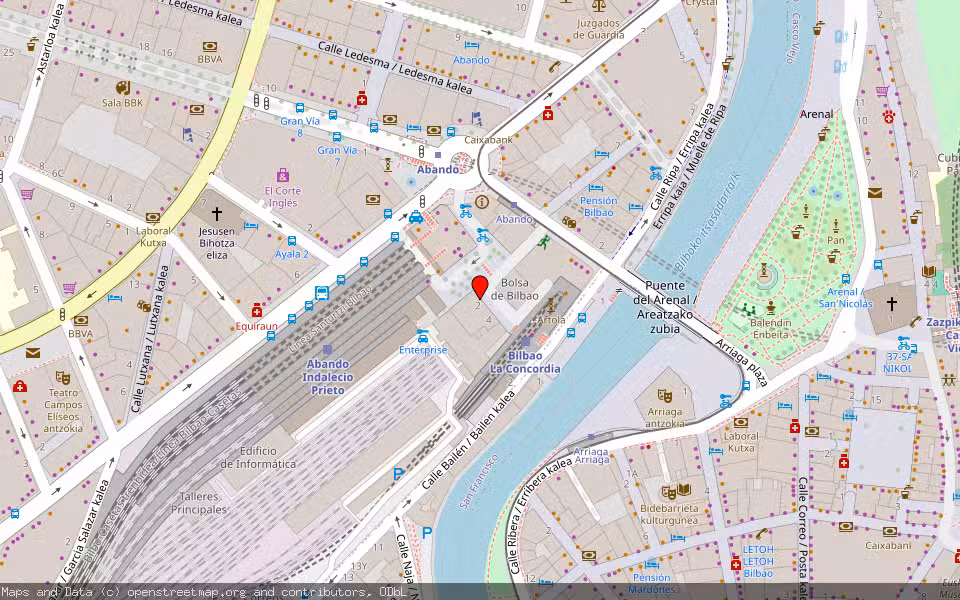Click the 'Bolsa de Bilbao' label
Image resolution: width=960 pixels, height=600 pixels.
[x=514, y=290]
